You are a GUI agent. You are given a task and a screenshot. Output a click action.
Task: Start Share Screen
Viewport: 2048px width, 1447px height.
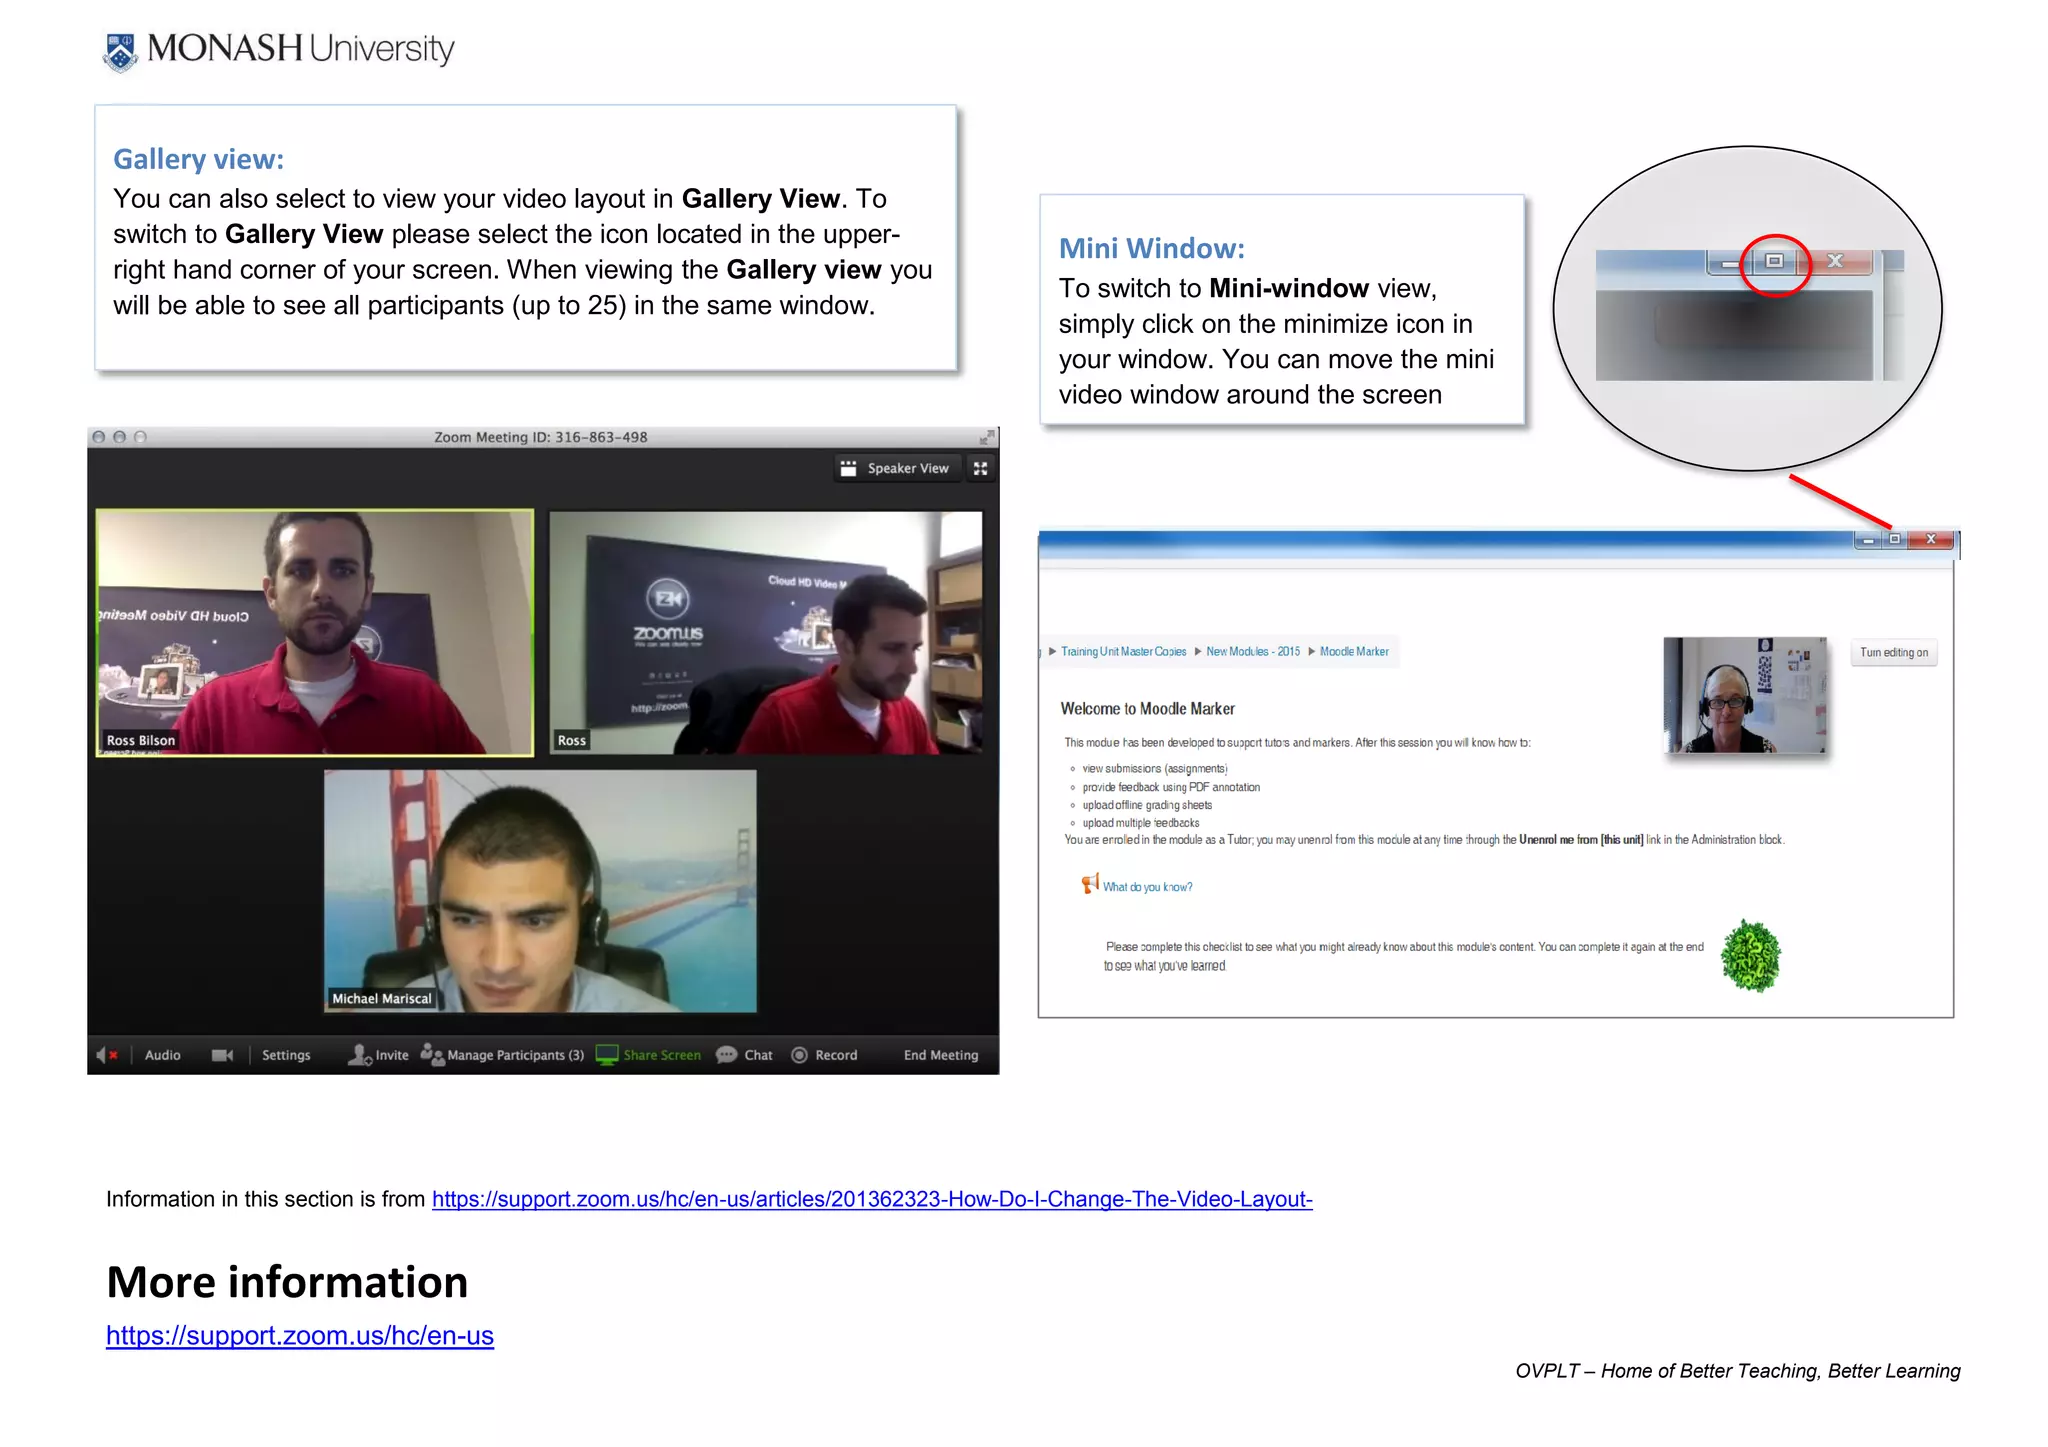pos(648,1055)
